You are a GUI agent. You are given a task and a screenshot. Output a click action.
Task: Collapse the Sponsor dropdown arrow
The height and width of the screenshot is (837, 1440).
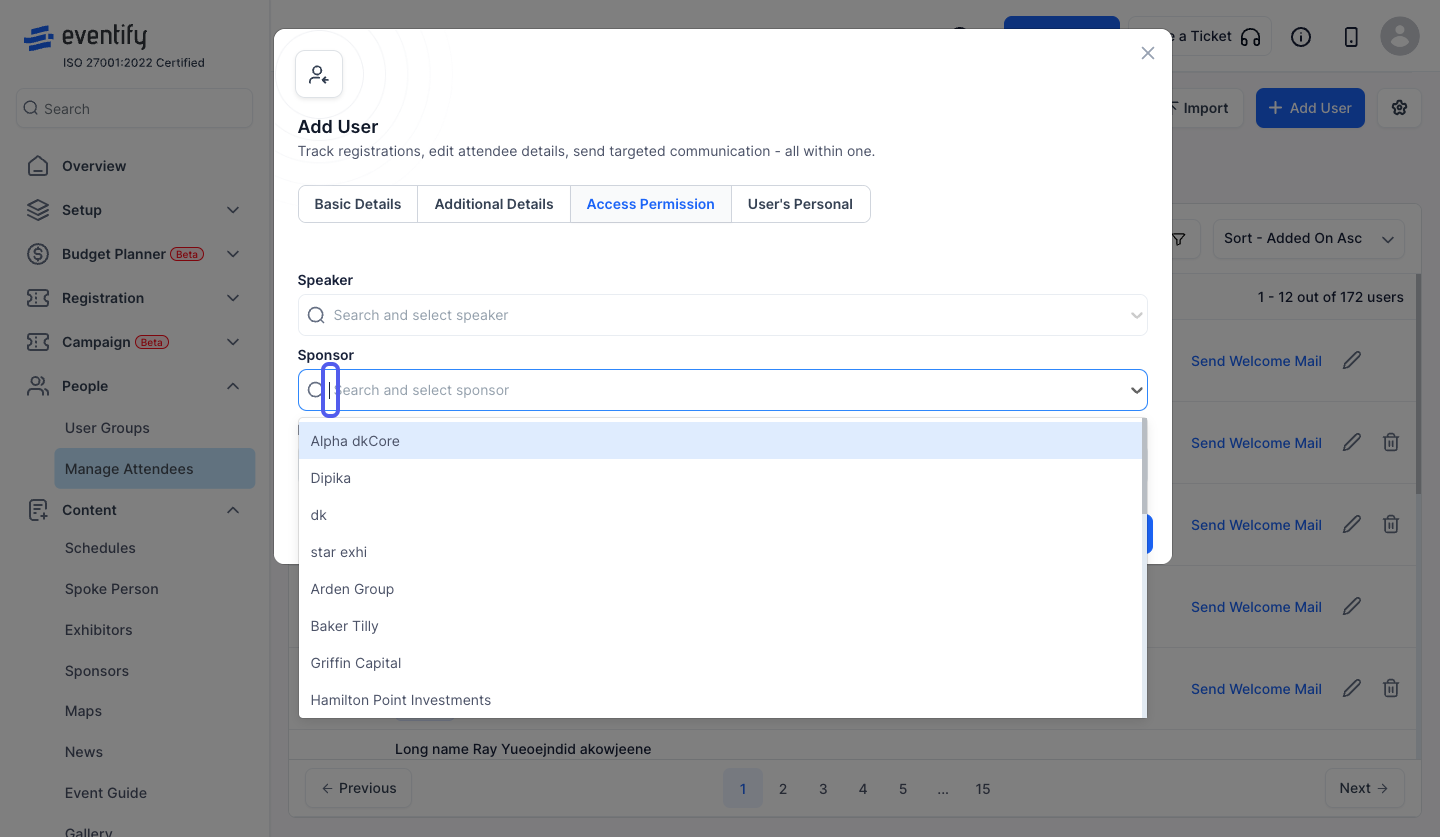(x=1137, y=390)
